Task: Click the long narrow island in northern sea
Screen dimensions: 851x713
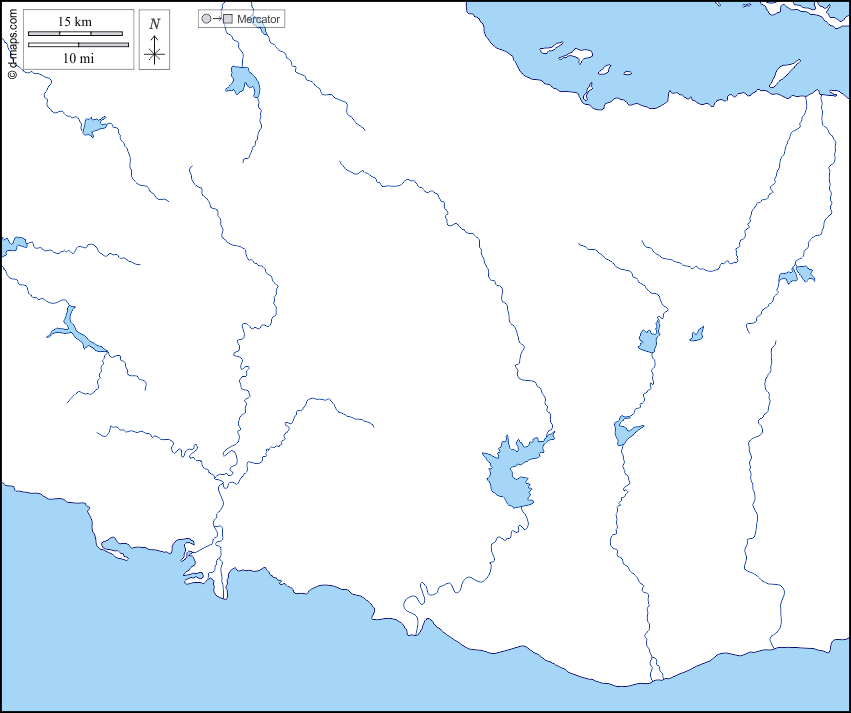Action: pyautogui.click(x=783, y=73)
